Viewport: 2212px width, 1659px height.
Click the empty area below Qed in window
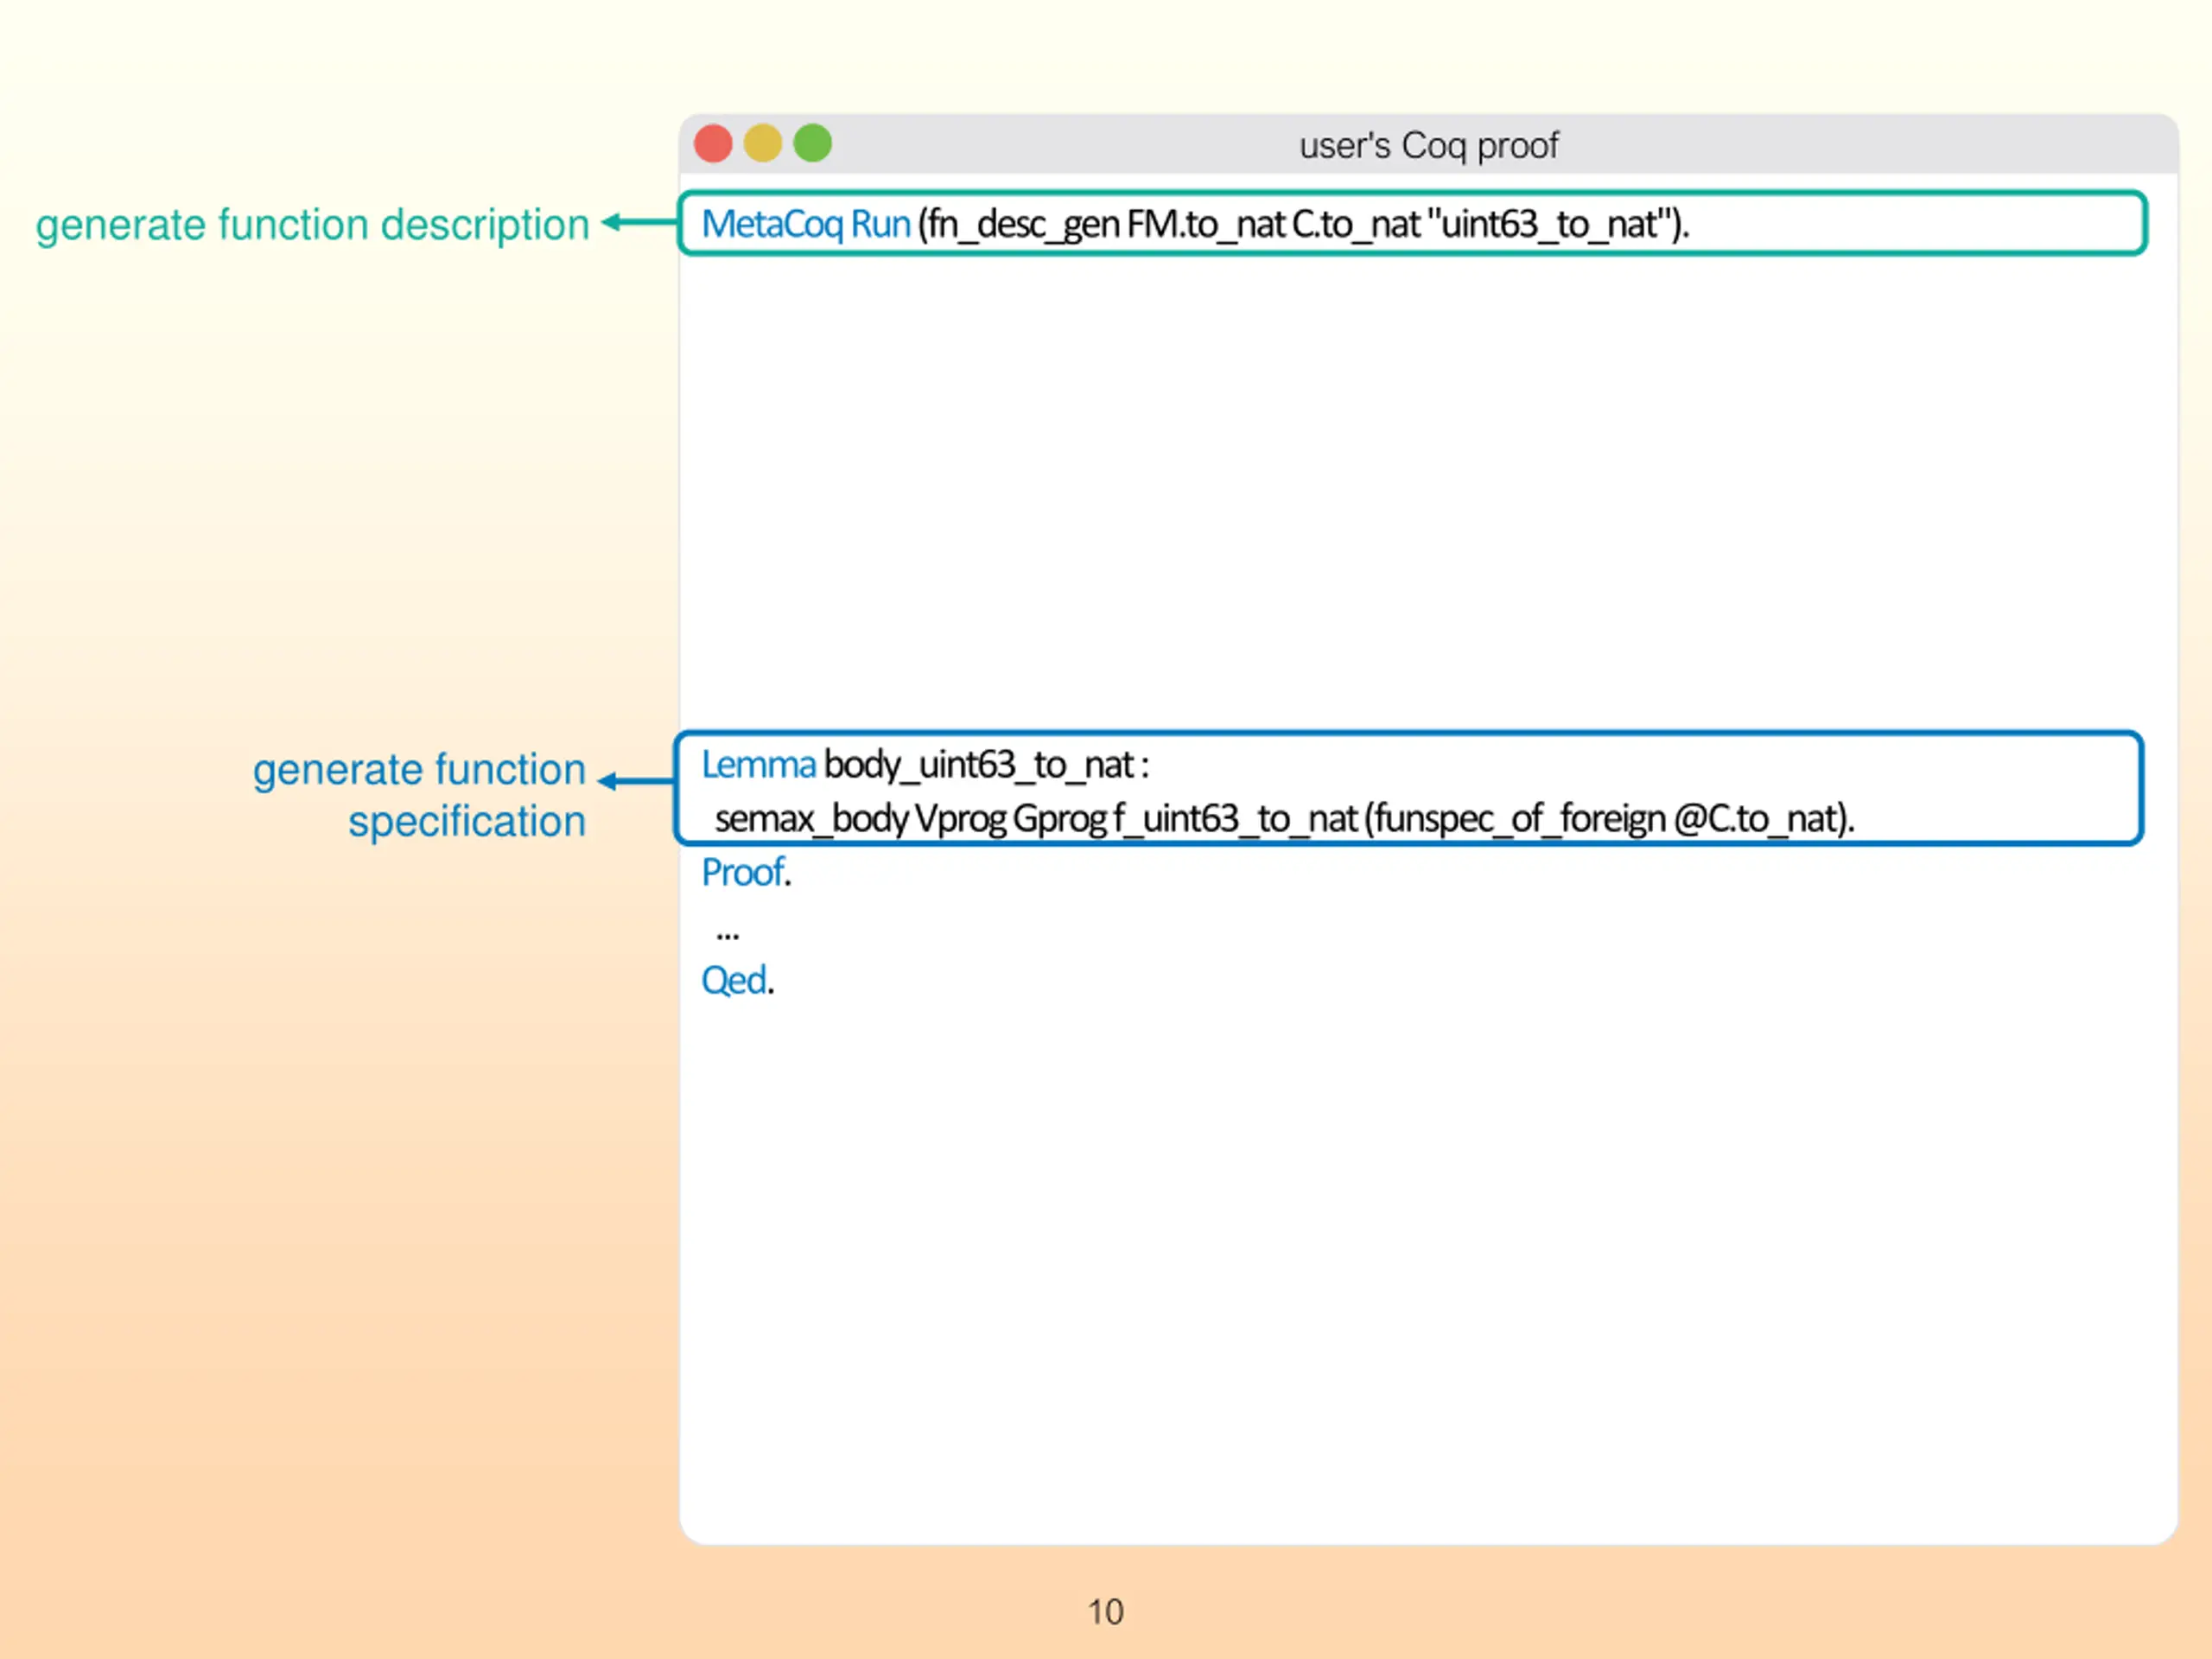pos(1428,1270)
